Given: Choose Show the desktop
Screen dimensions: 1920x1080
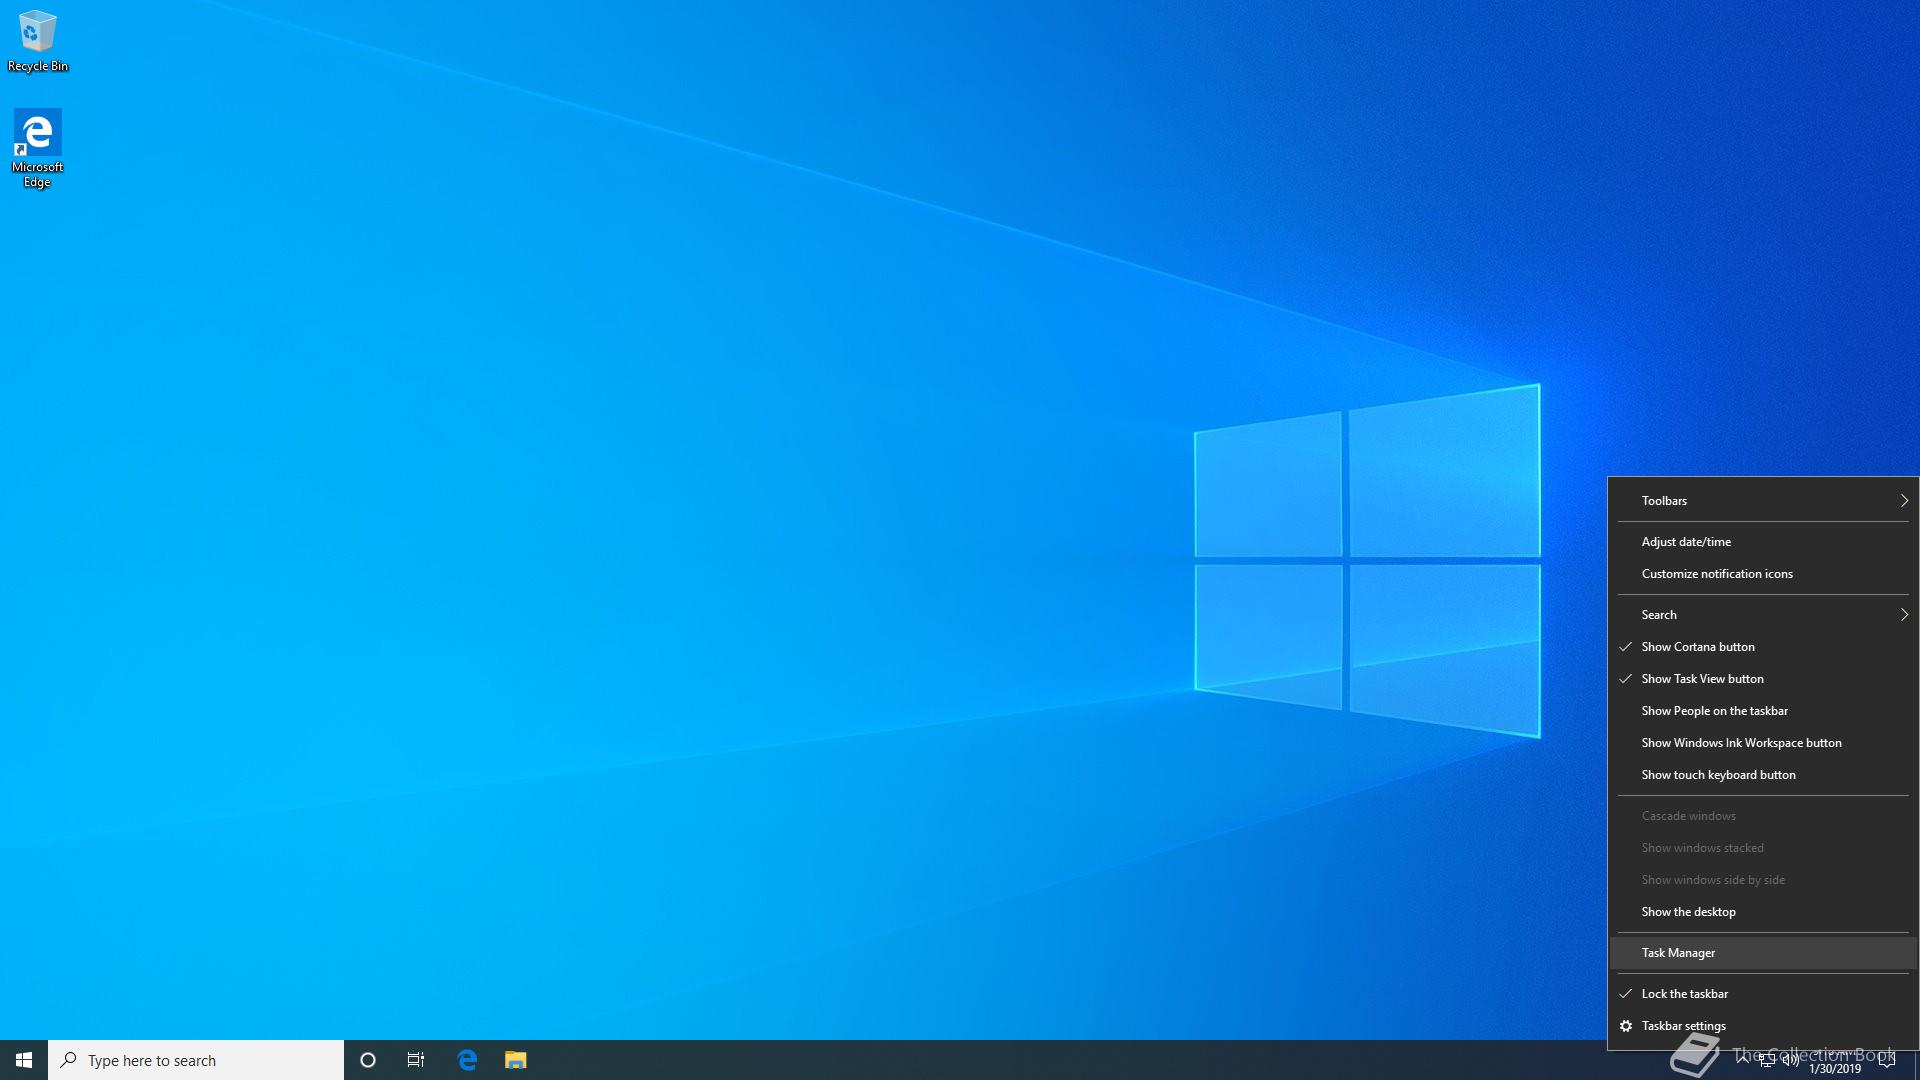Looking at the screenshot, I should (1763, 912).
